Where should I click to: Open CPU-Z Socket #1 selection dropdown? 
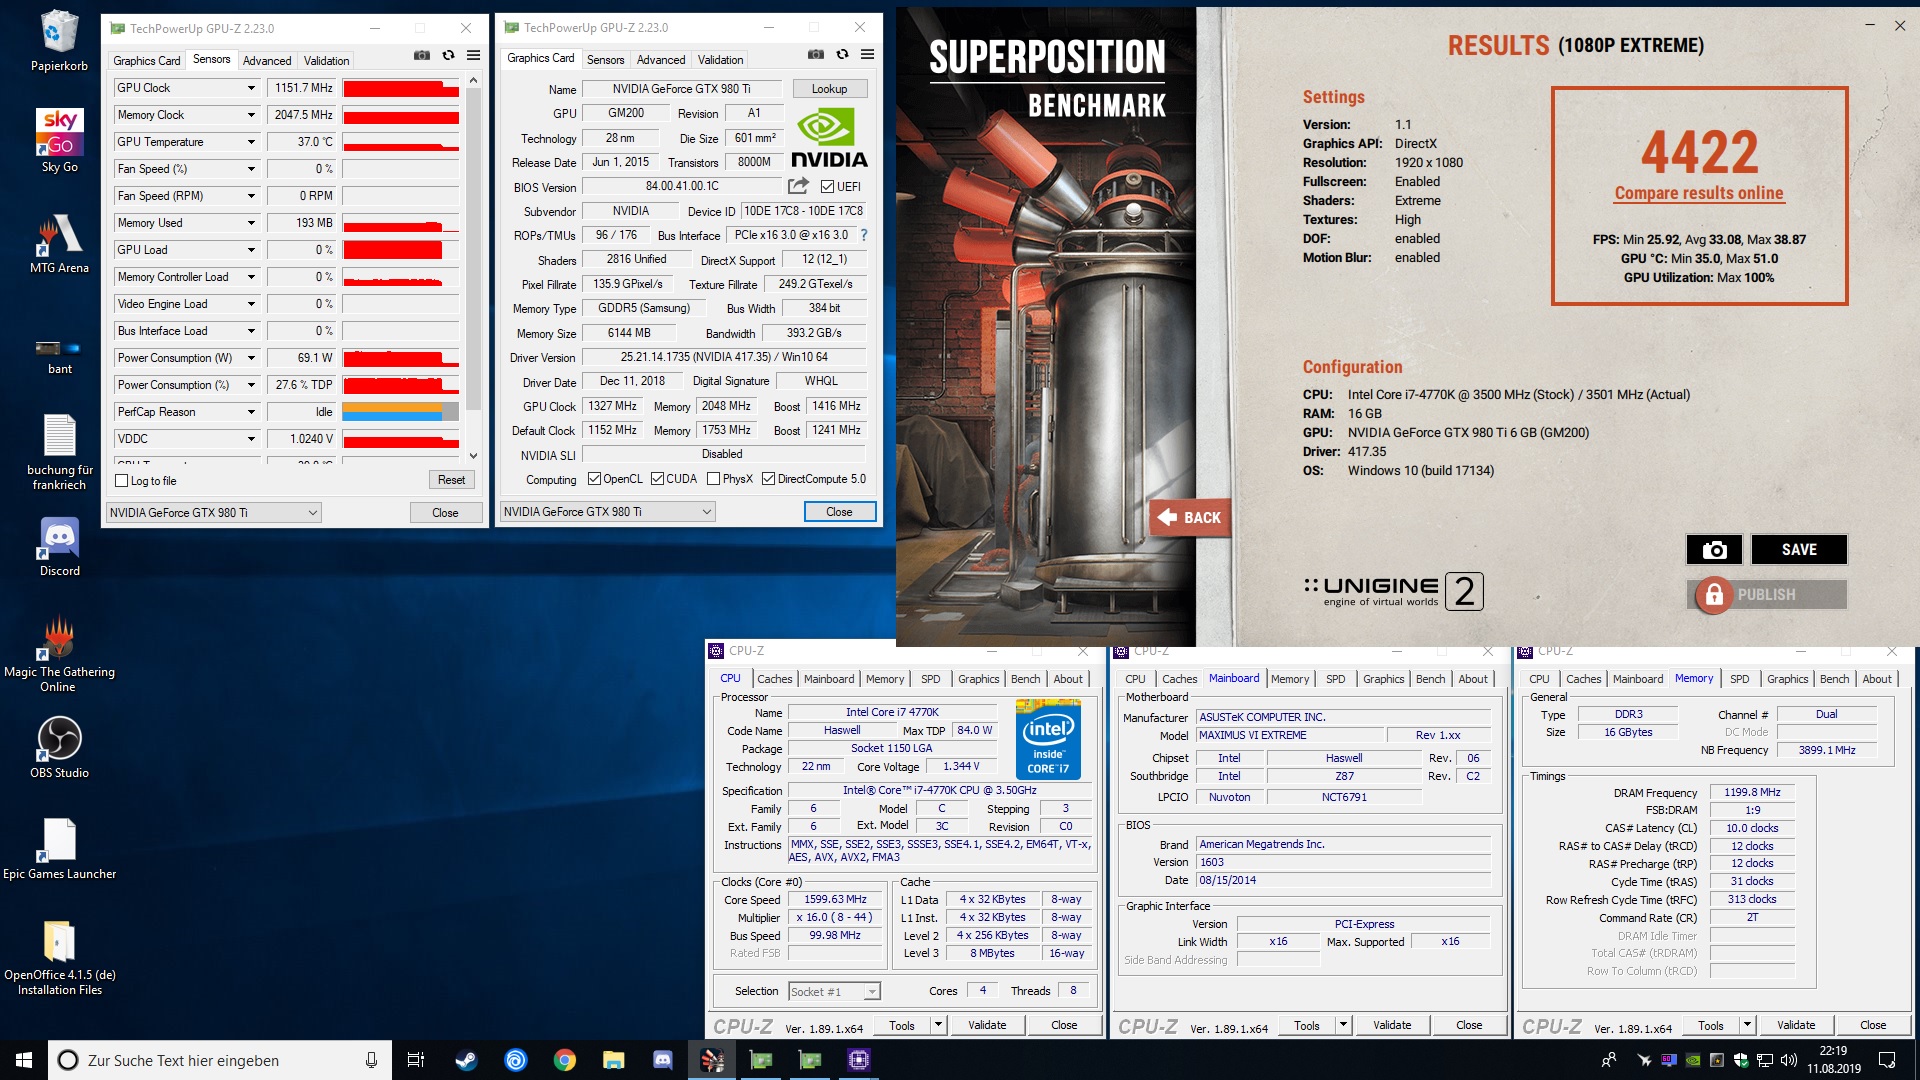[x=834, y=992]
